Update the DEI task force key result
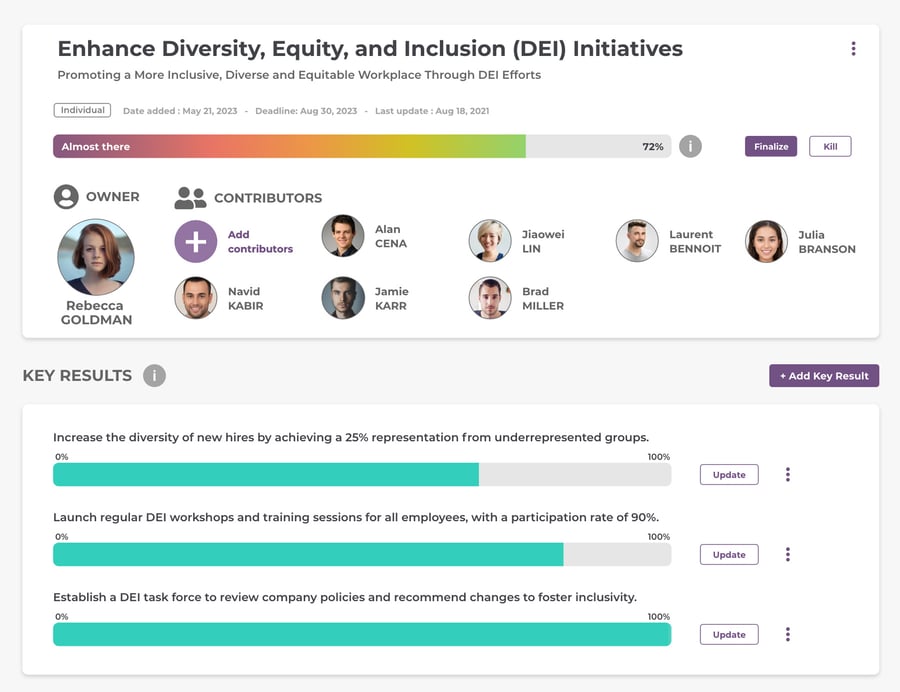Screen dimensions: 900x692 click(x=728, y=634)
